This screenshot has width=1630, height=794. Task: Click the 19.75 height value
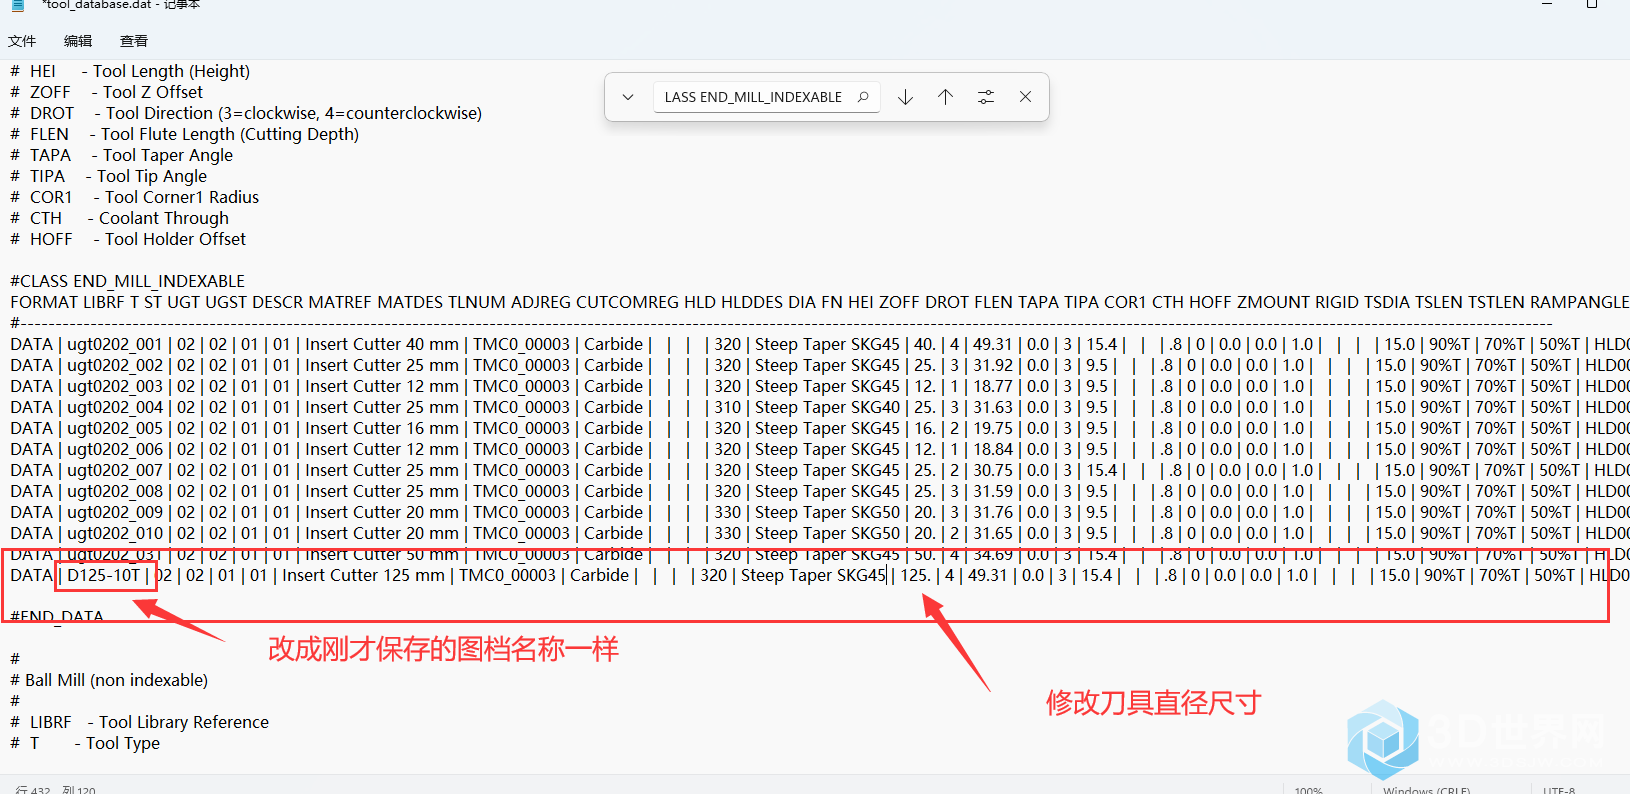[993, 428]
